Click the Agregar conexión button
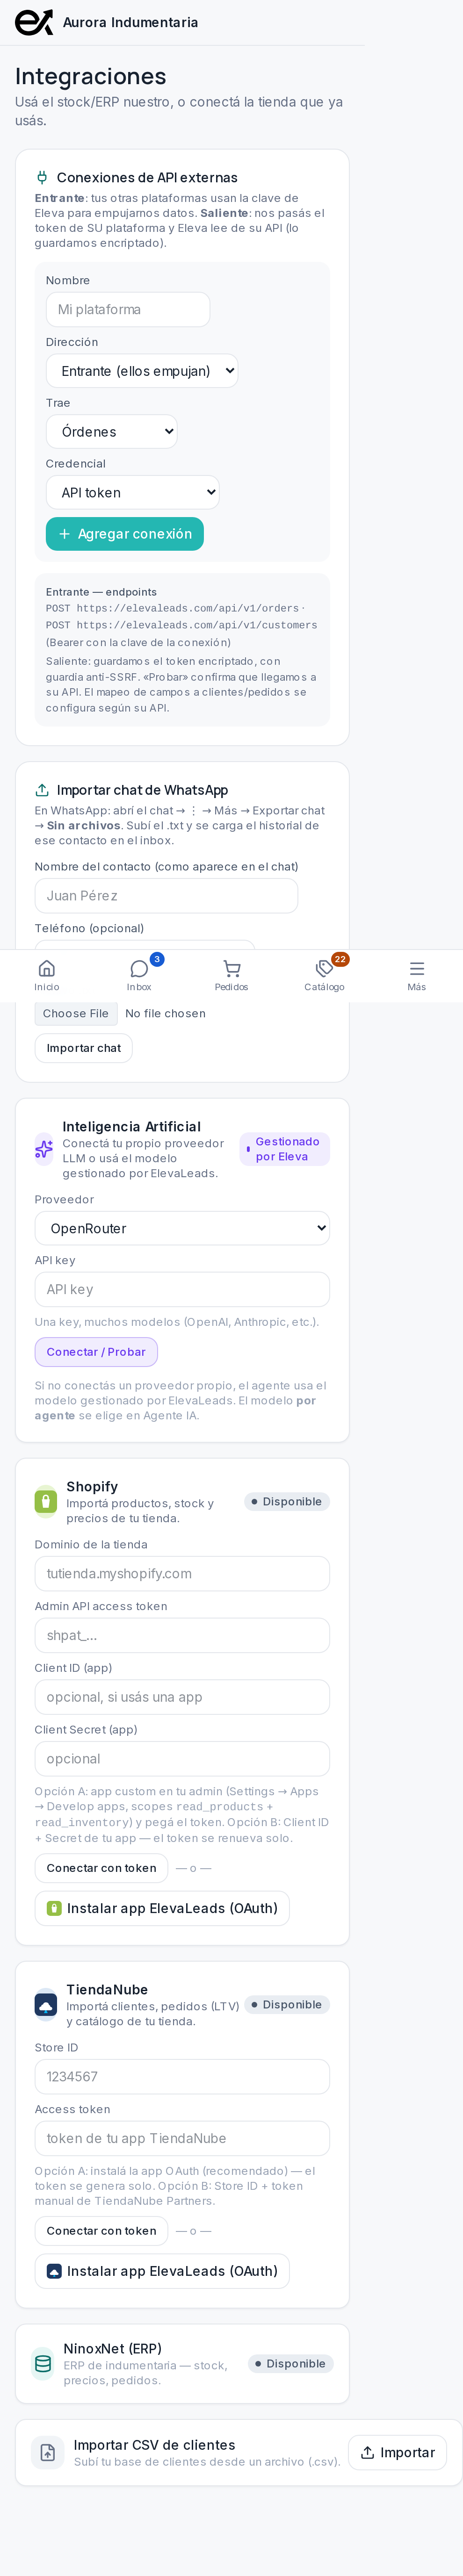 click(125, 534)
